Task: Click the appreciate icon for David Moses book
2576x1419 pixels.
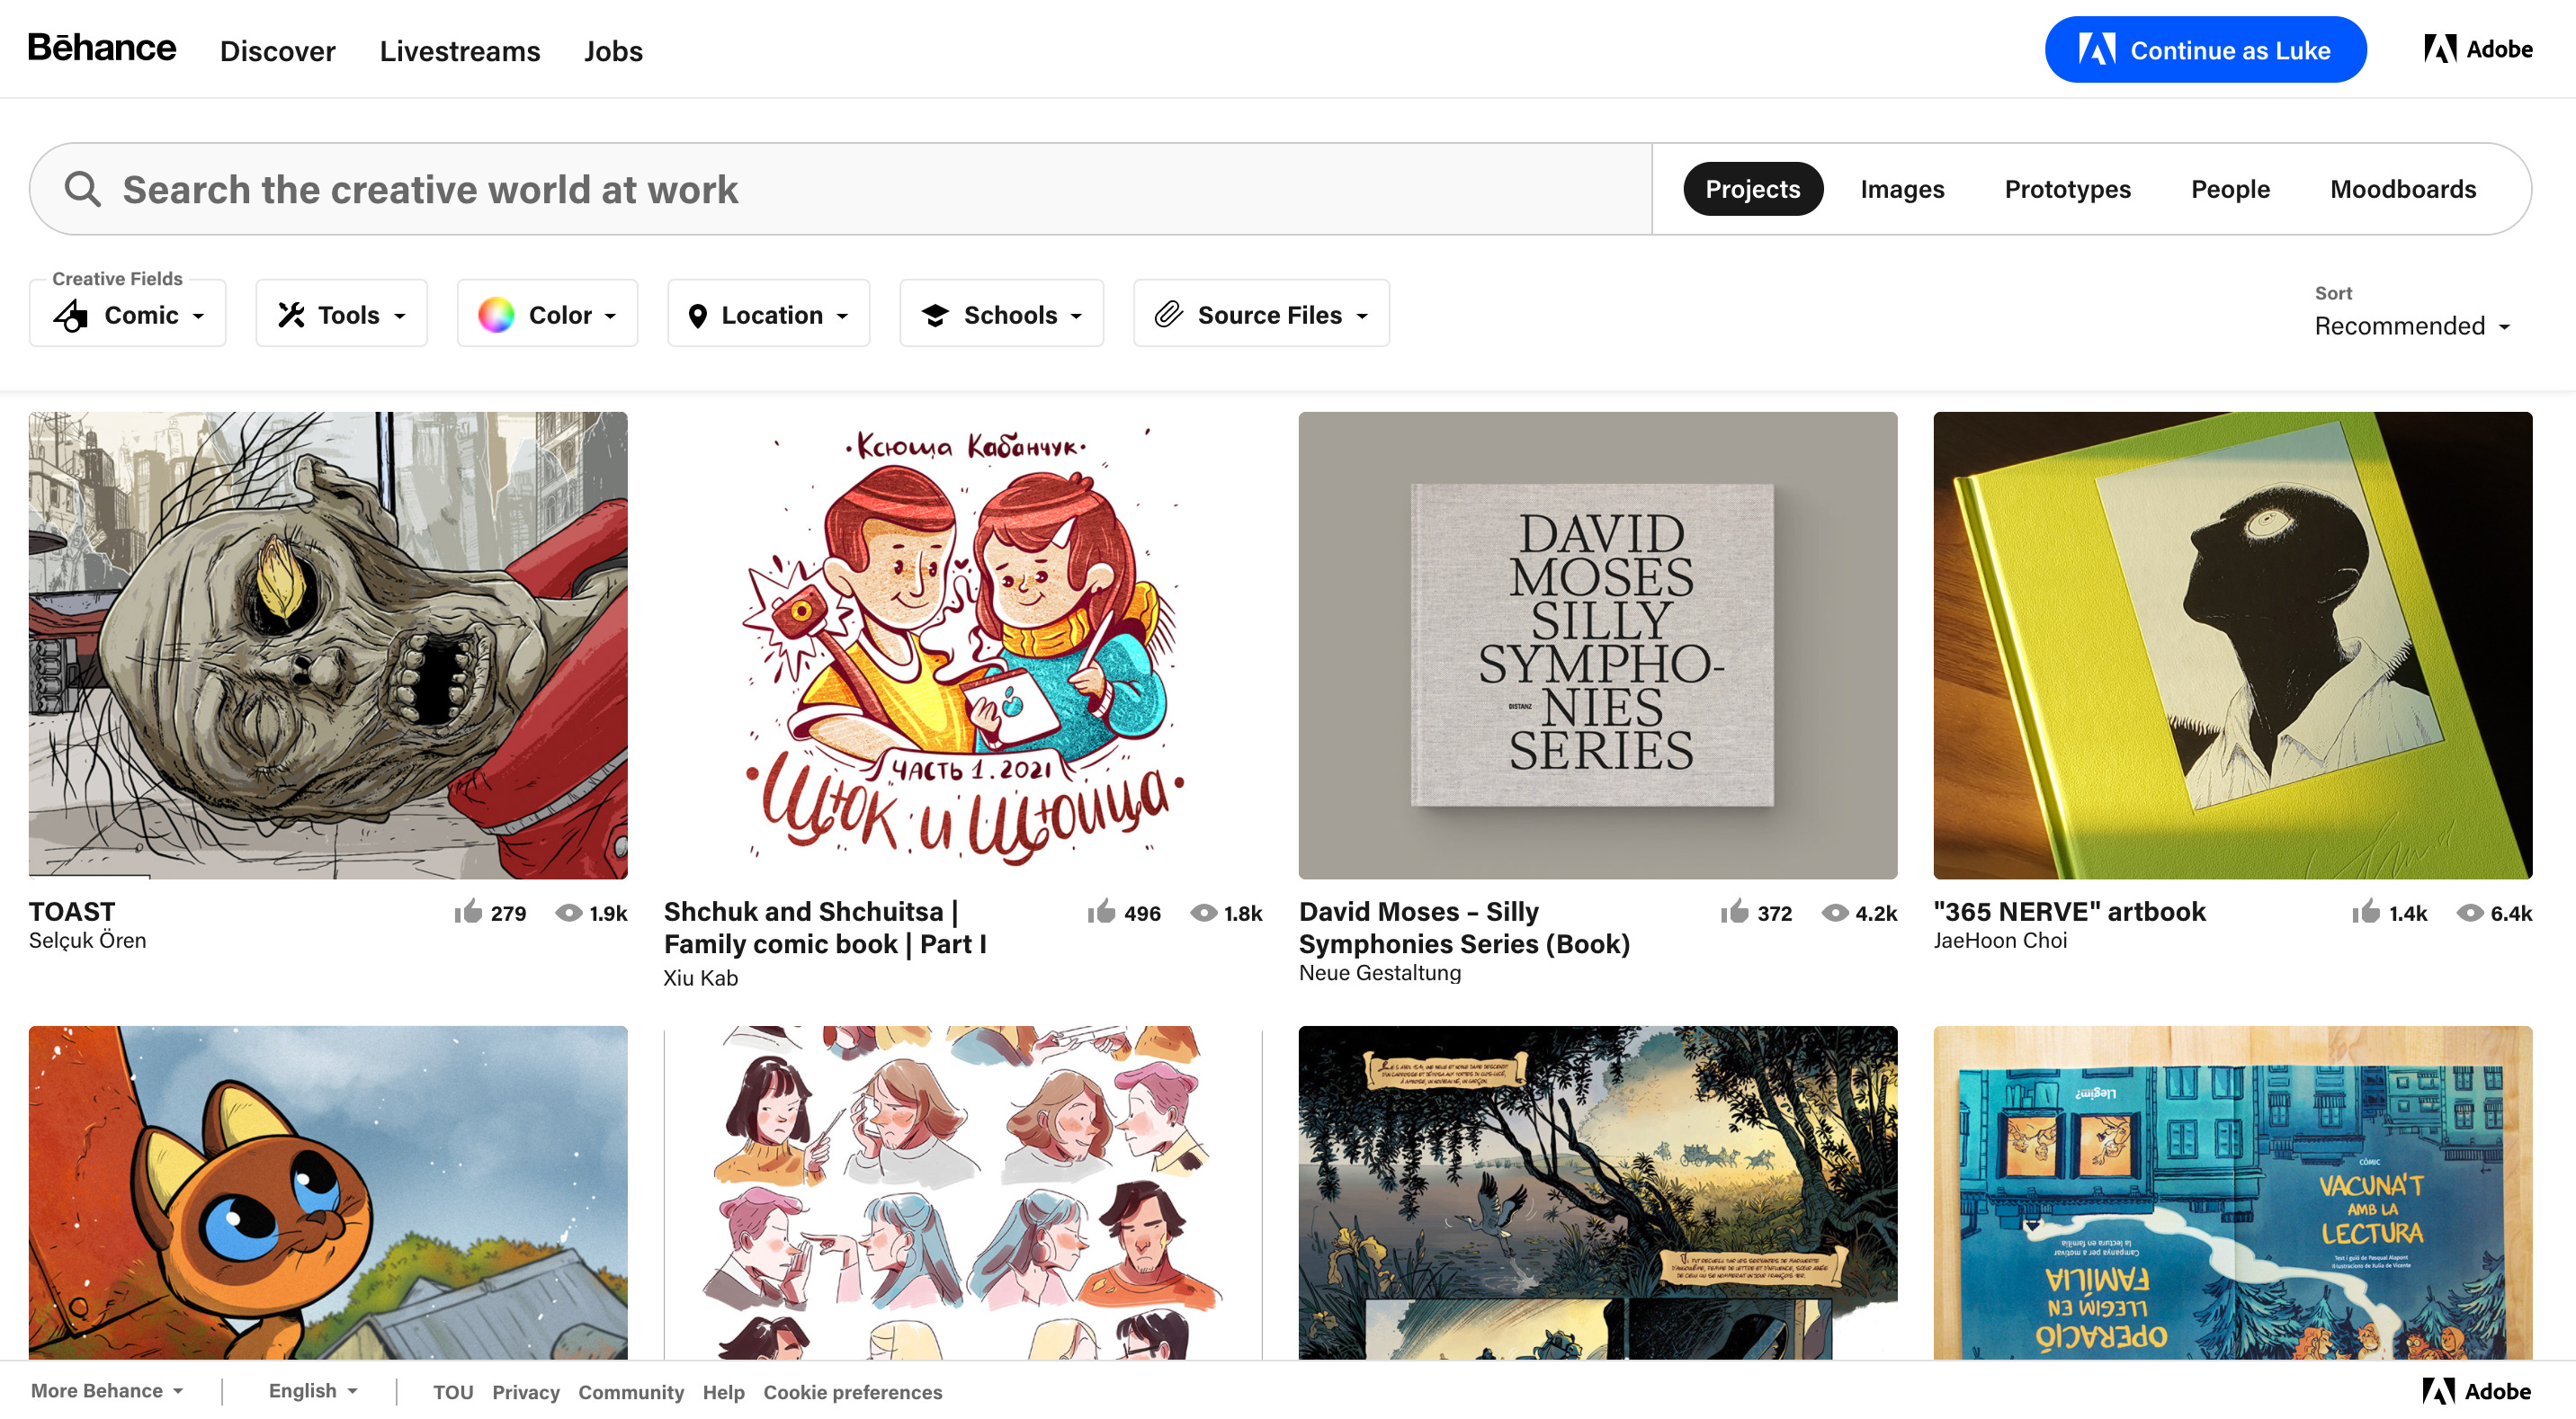Action: [x=1734, y=912]
